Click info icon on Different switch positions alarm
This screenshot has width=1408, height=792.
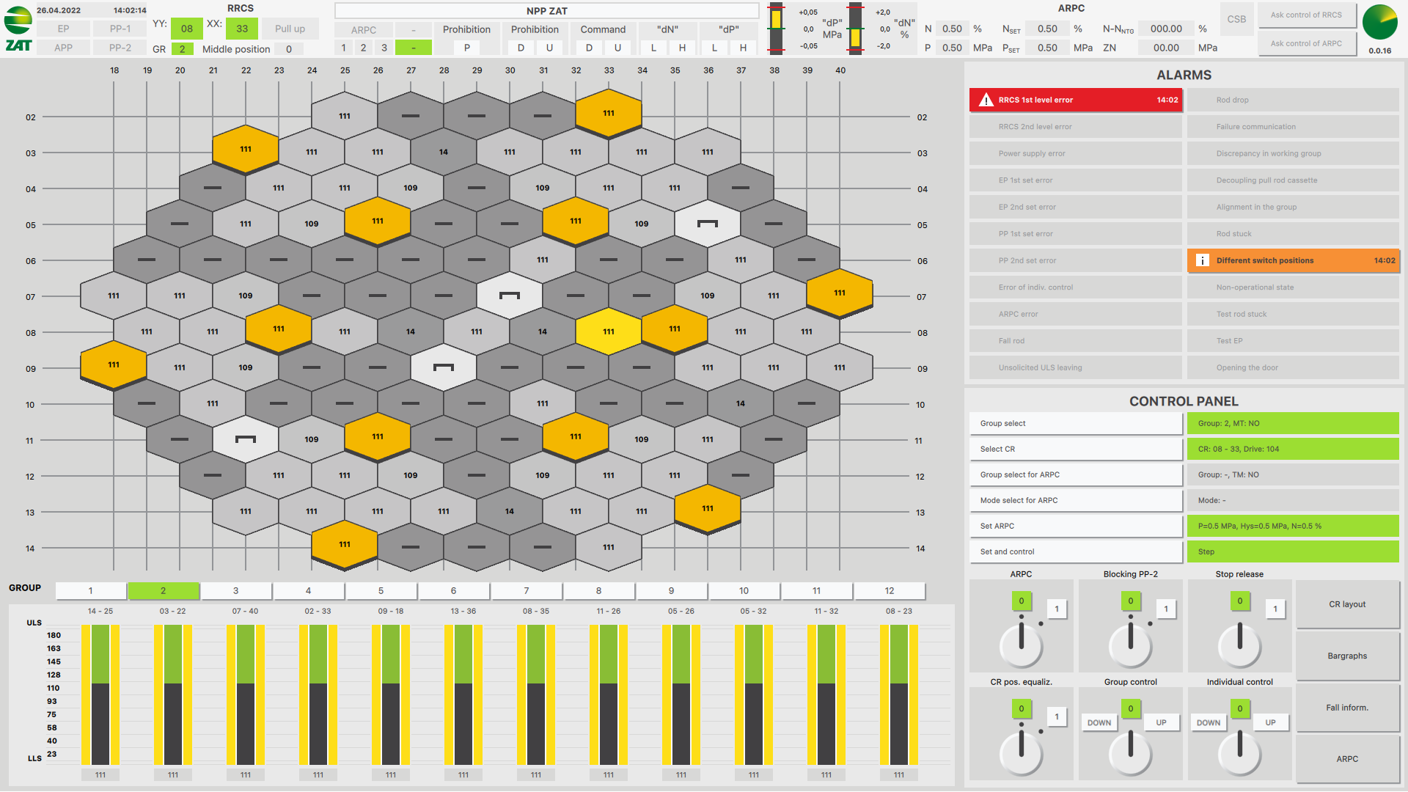[x=1202, y=261]
